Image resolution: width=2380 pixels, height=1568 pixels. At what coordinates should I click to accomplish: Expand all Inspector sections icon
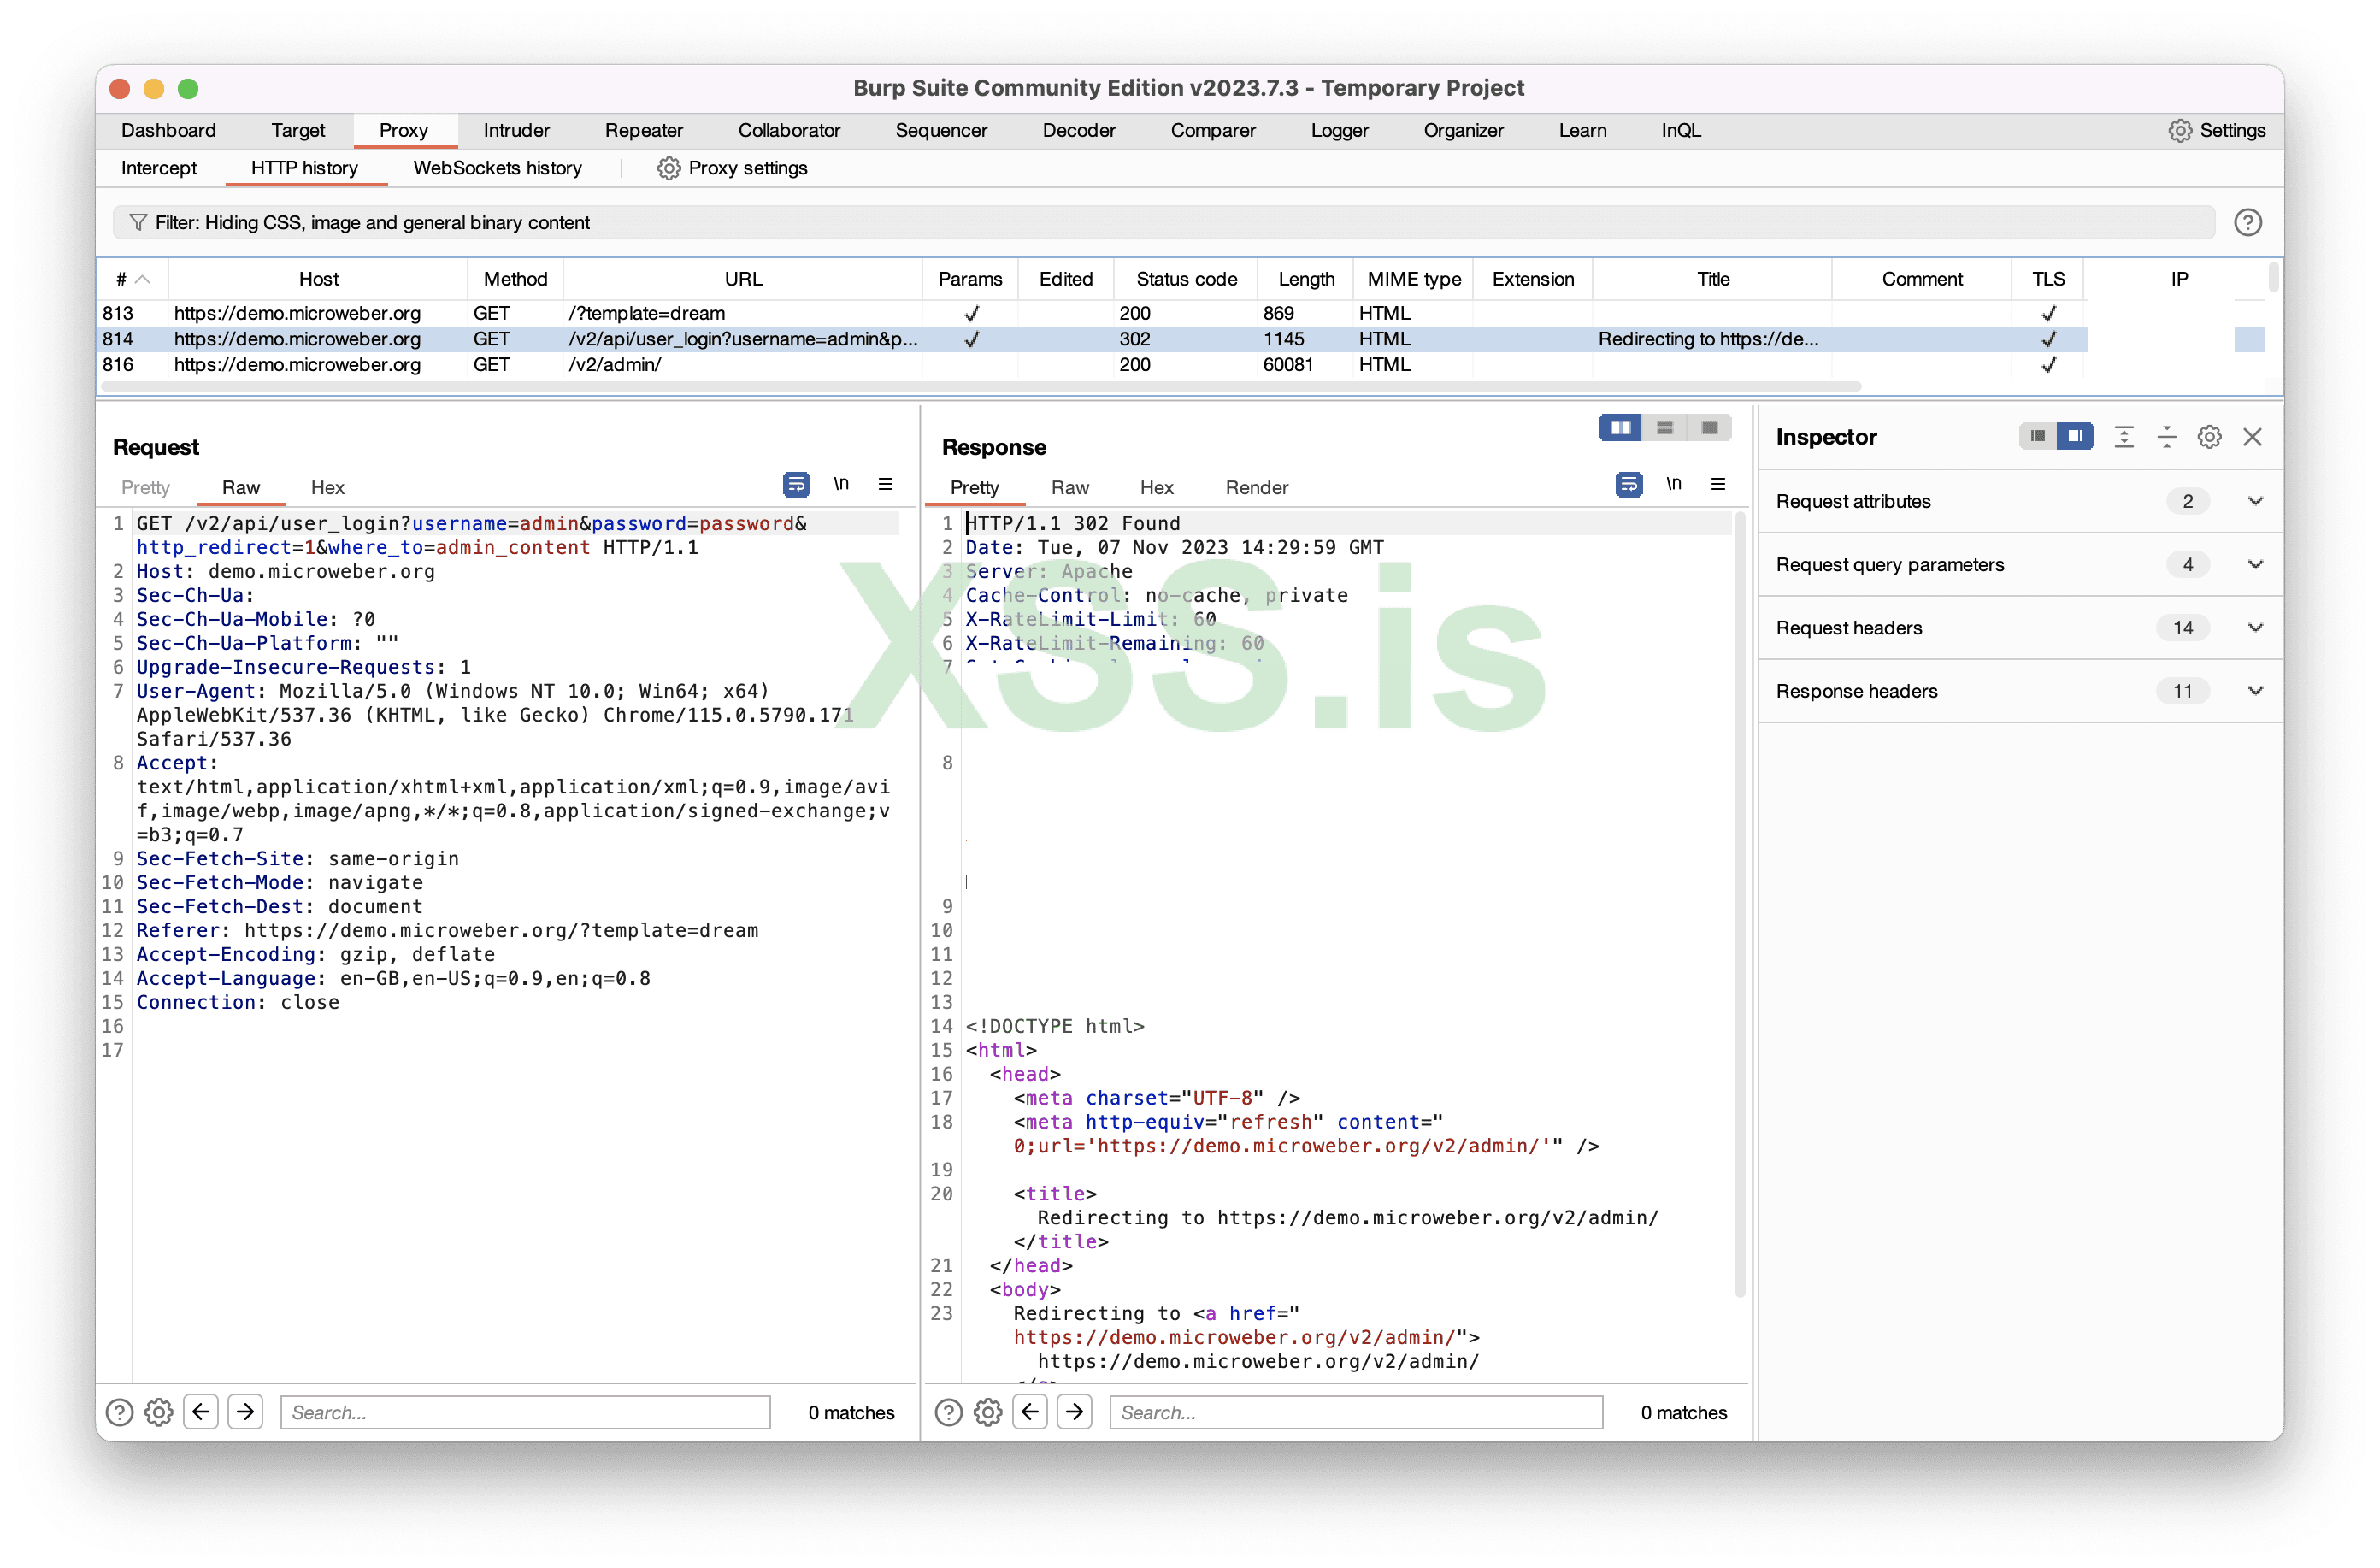coord(2124,437)
